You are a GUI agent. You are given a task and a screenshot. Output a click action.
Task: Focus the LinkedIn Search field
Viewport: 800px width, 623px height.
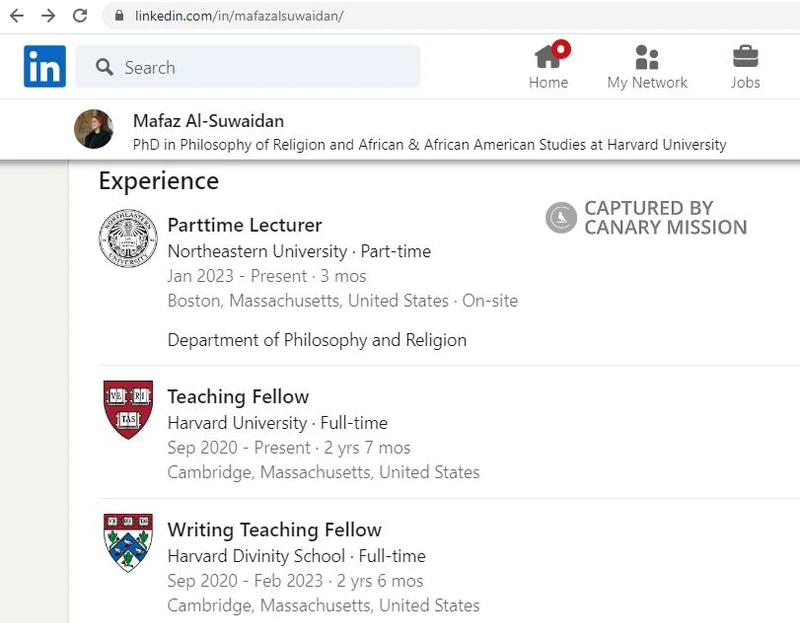click(x=247, y=66)
